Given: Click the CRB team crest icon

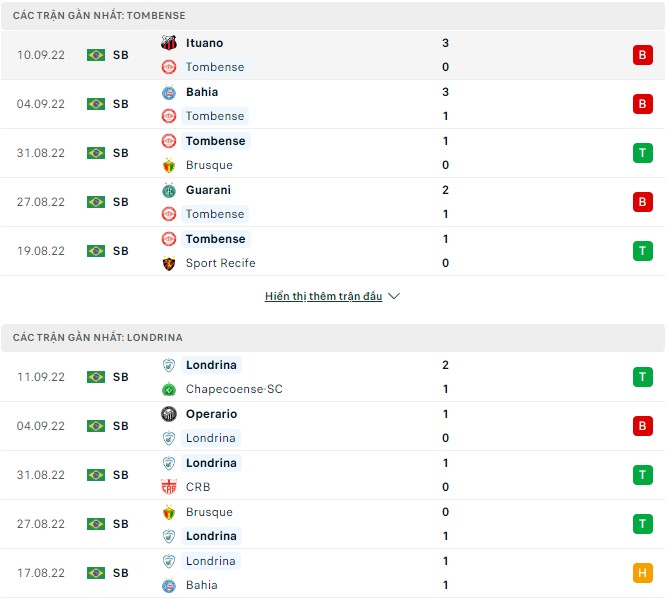Looking at the screenshot, I should click(169, 487).
